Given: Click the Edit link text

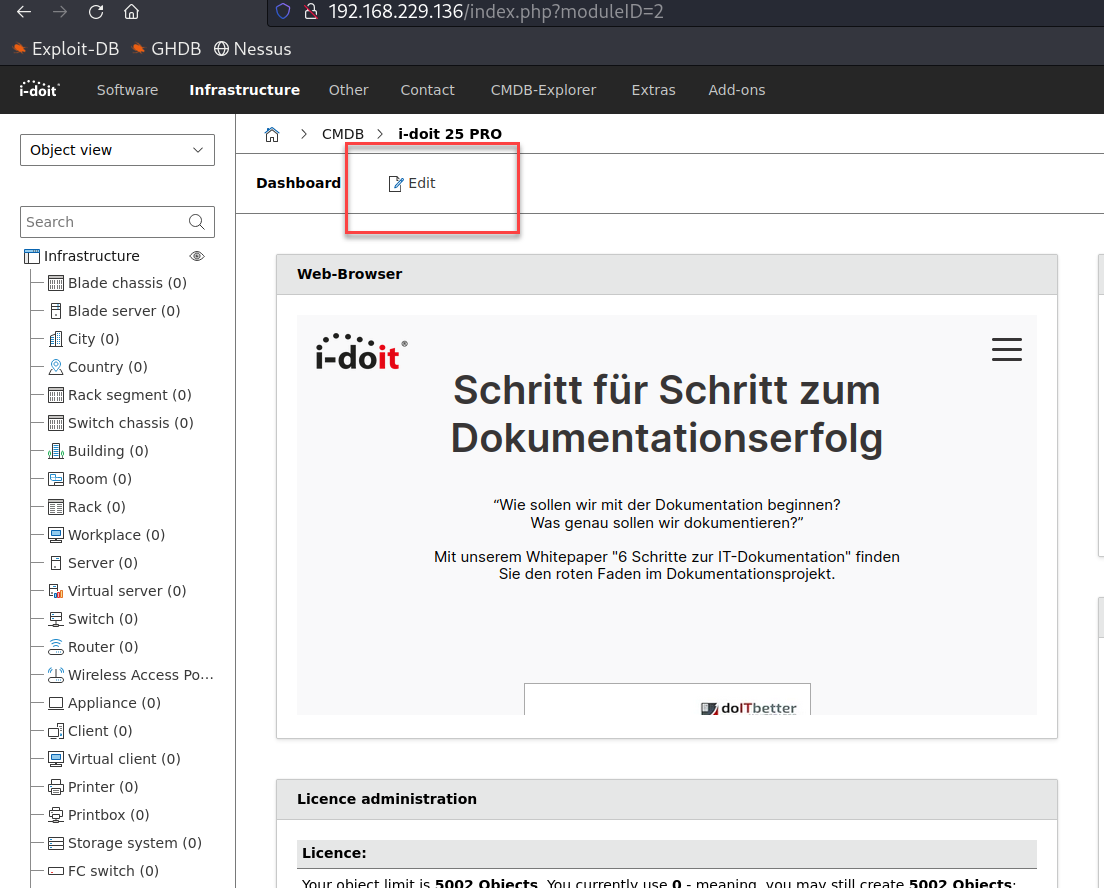Looking at the screenshot, I should pos(422,183).
